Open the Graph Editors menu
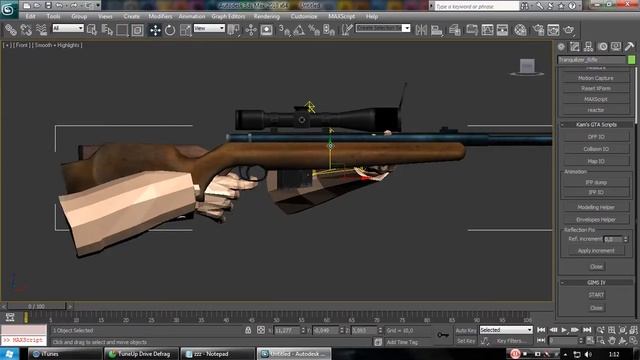 click(228, 16)
